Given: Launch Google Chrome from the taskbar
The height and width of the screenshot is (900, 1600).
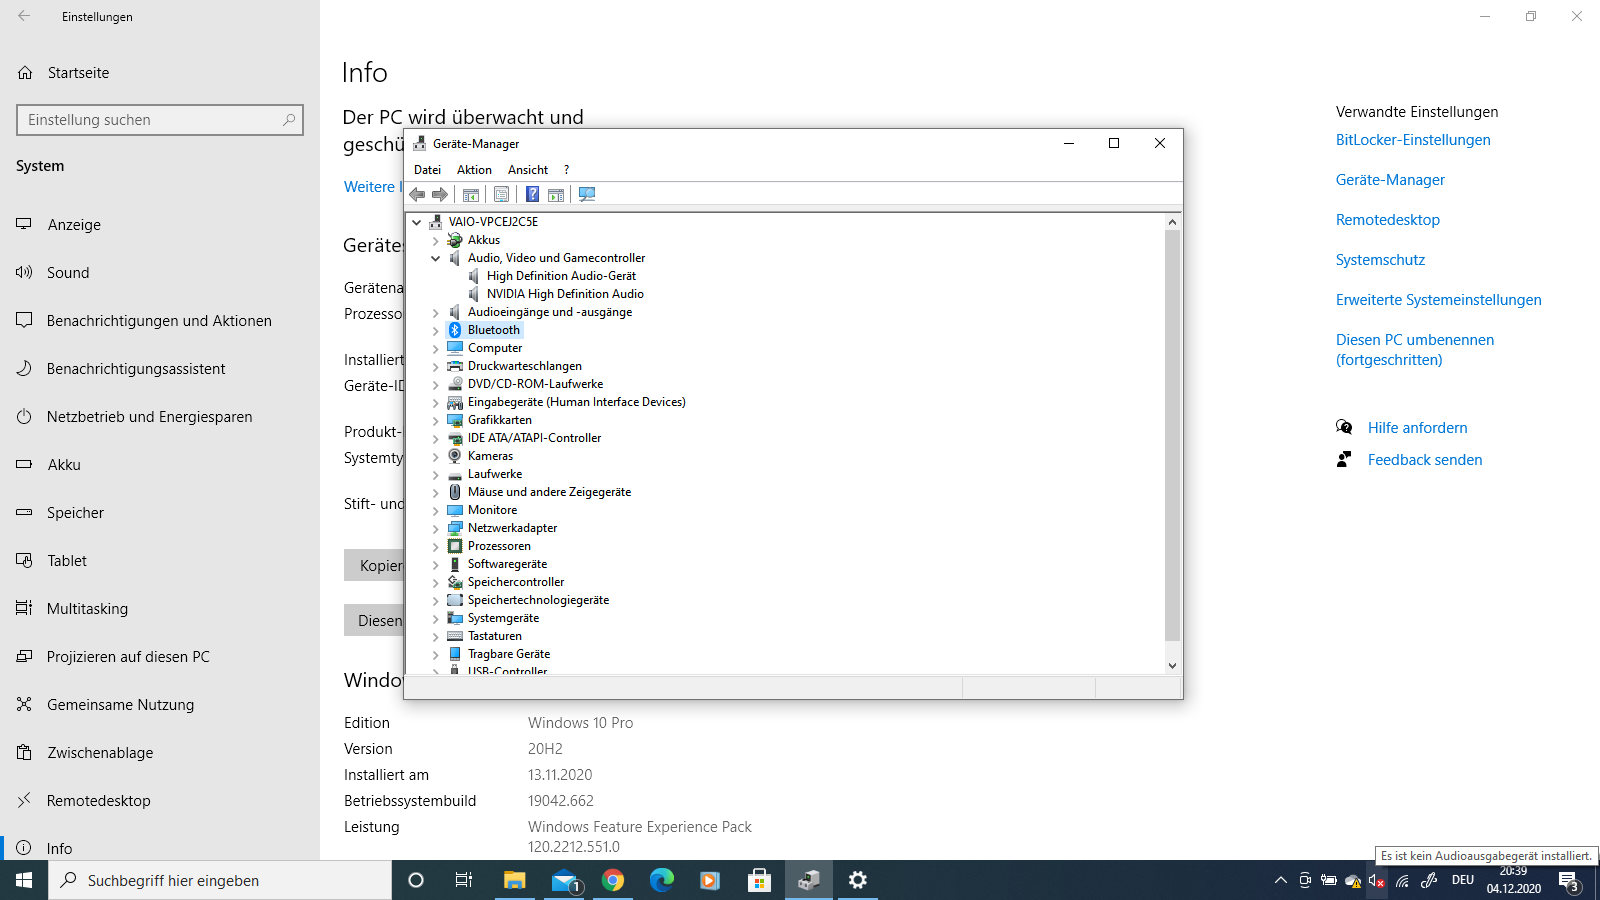Looking at the screenshot, I should coord(613,880).
